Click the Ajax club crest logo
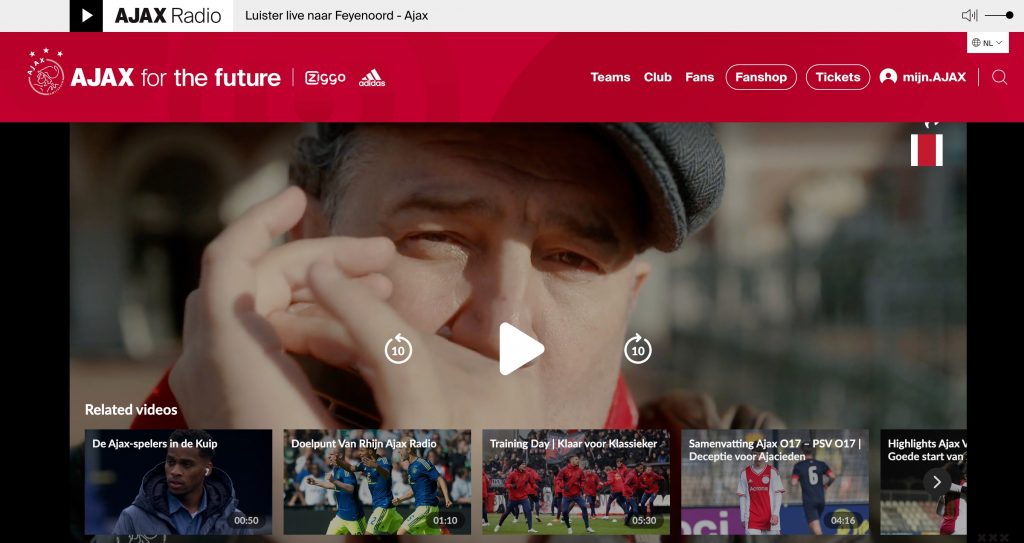1024x543 pixels. [x=46, y=74]
